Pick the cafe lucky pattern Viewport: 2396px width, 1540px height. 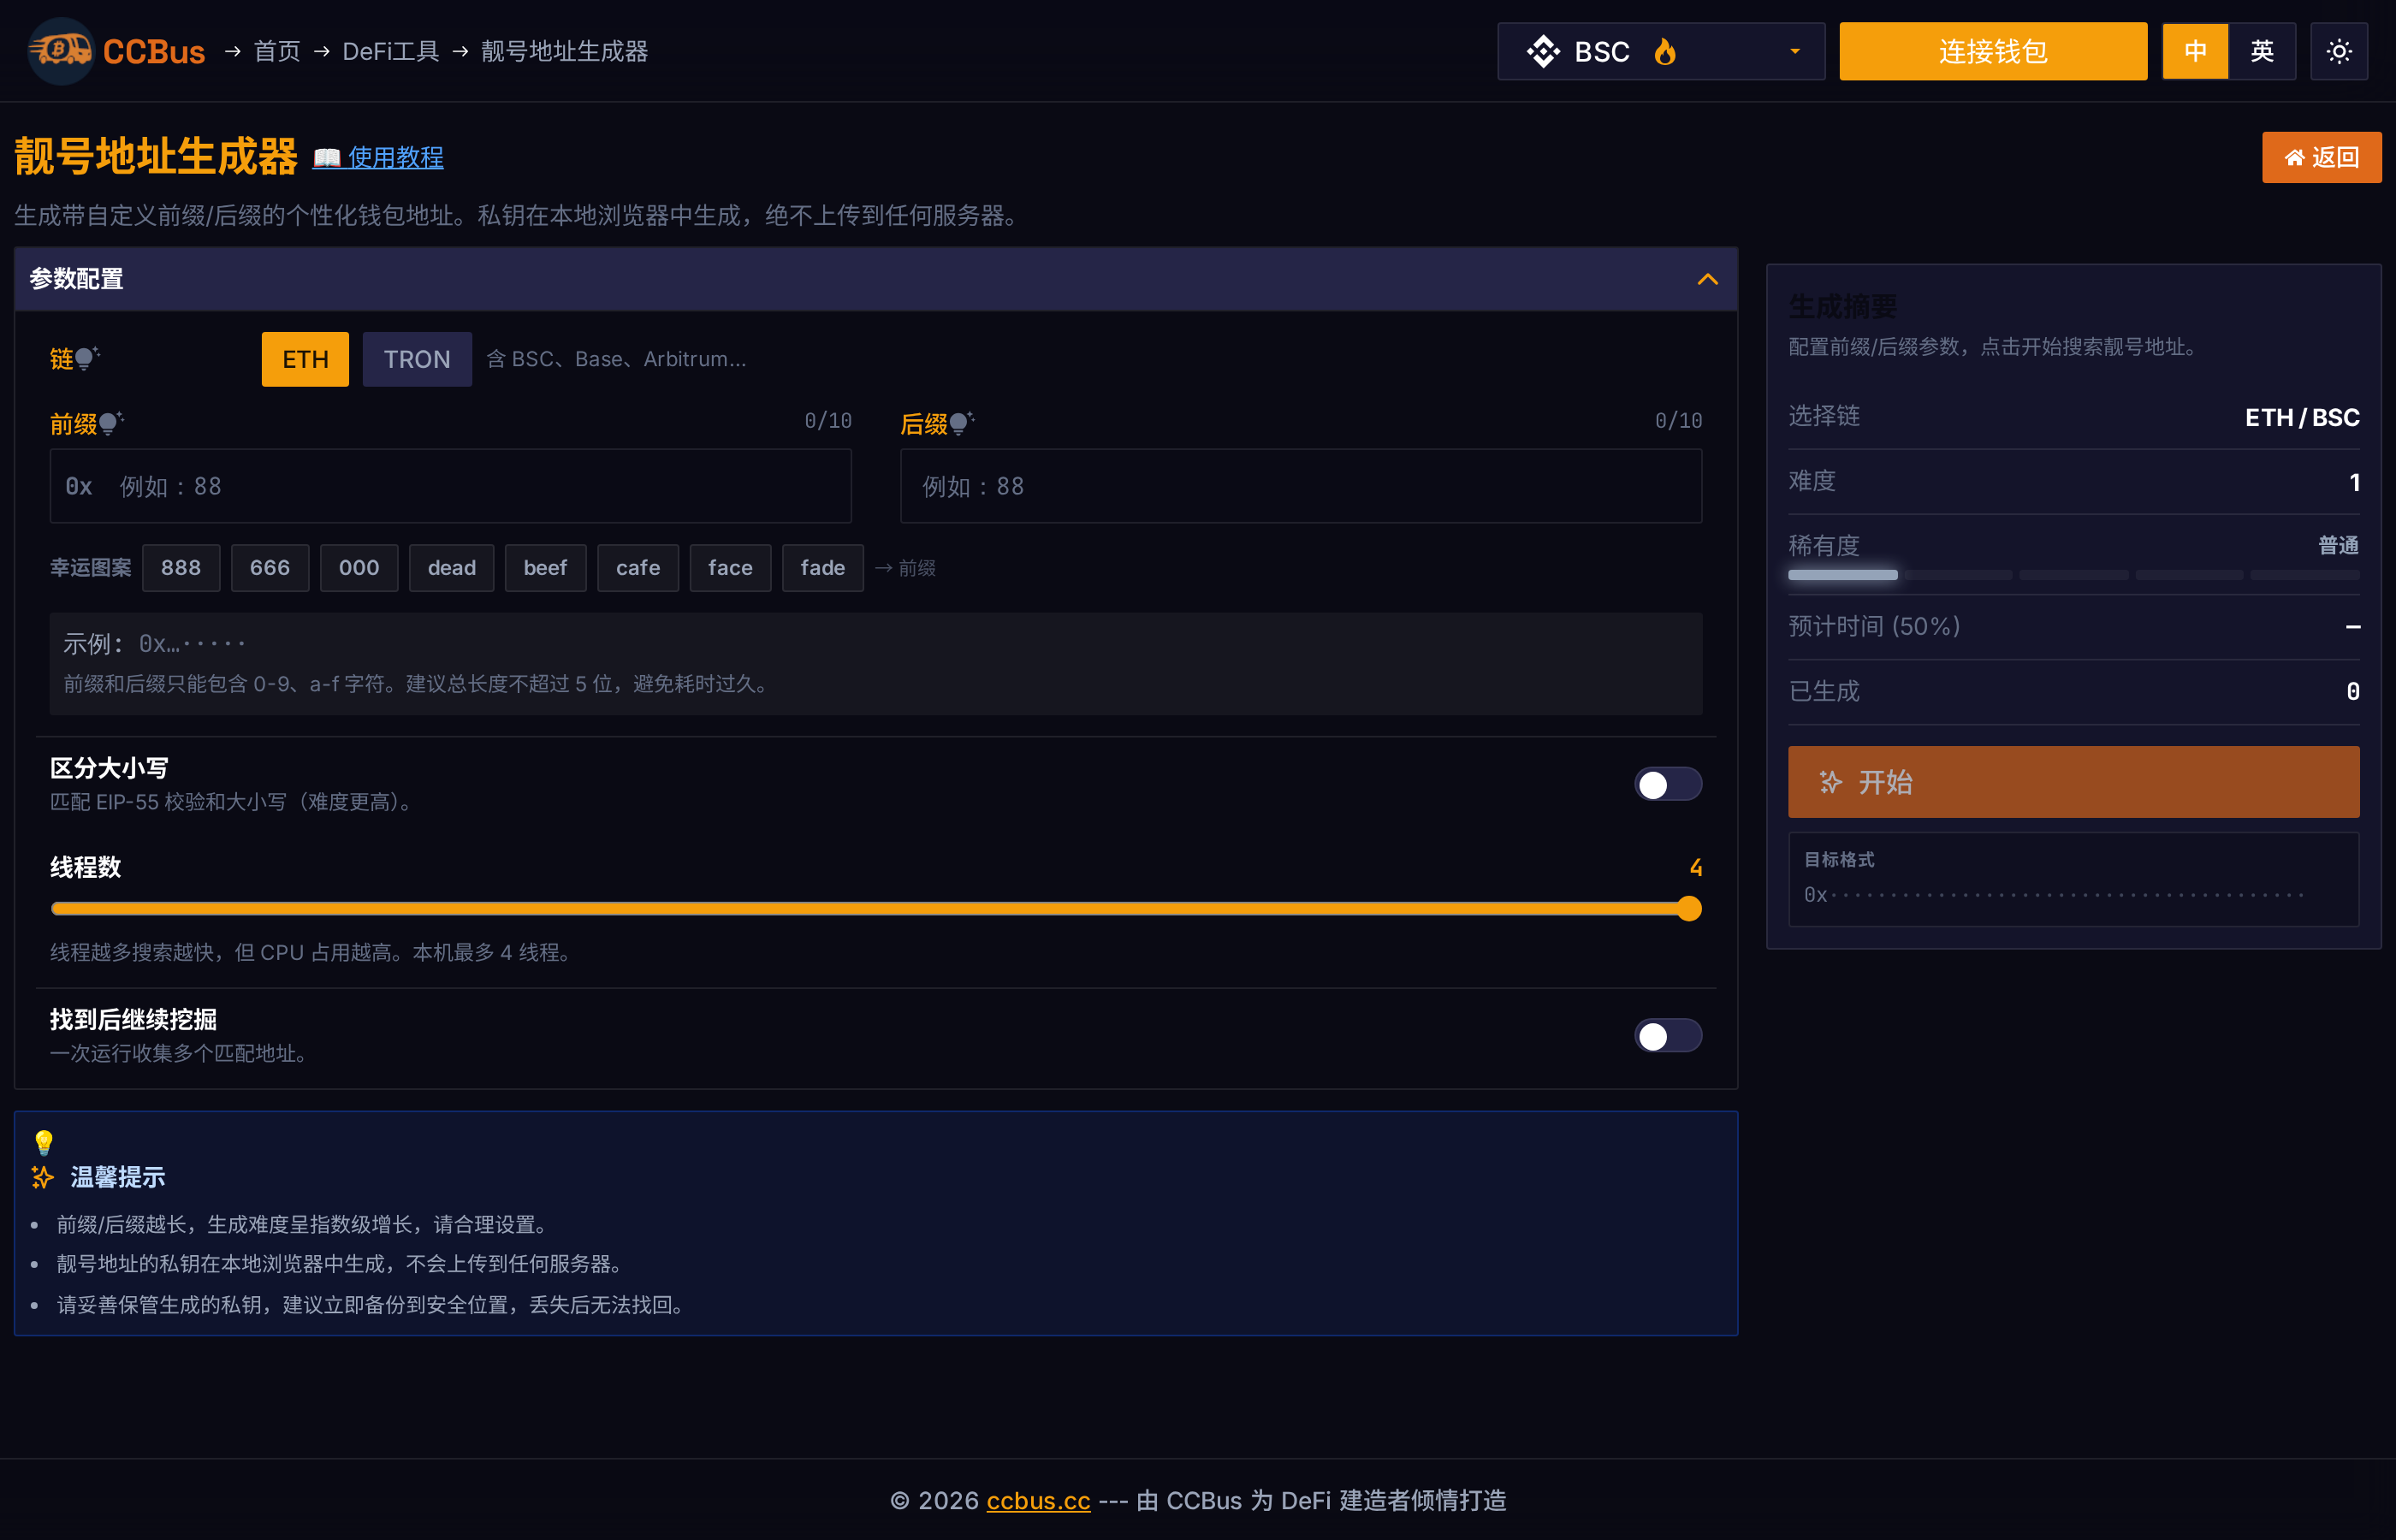coord(638,568)
